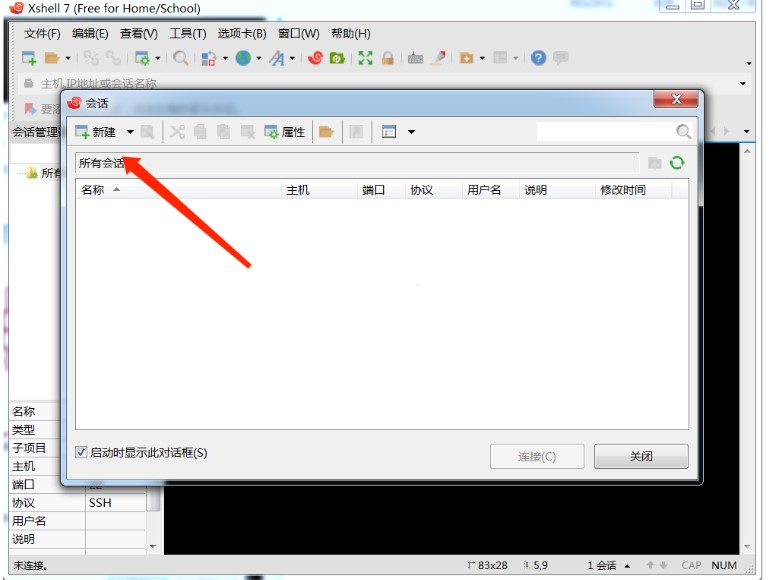The image size is (771, 580).
Task: Sort sessions by the 主机 column header
Action: click(319, 190)
